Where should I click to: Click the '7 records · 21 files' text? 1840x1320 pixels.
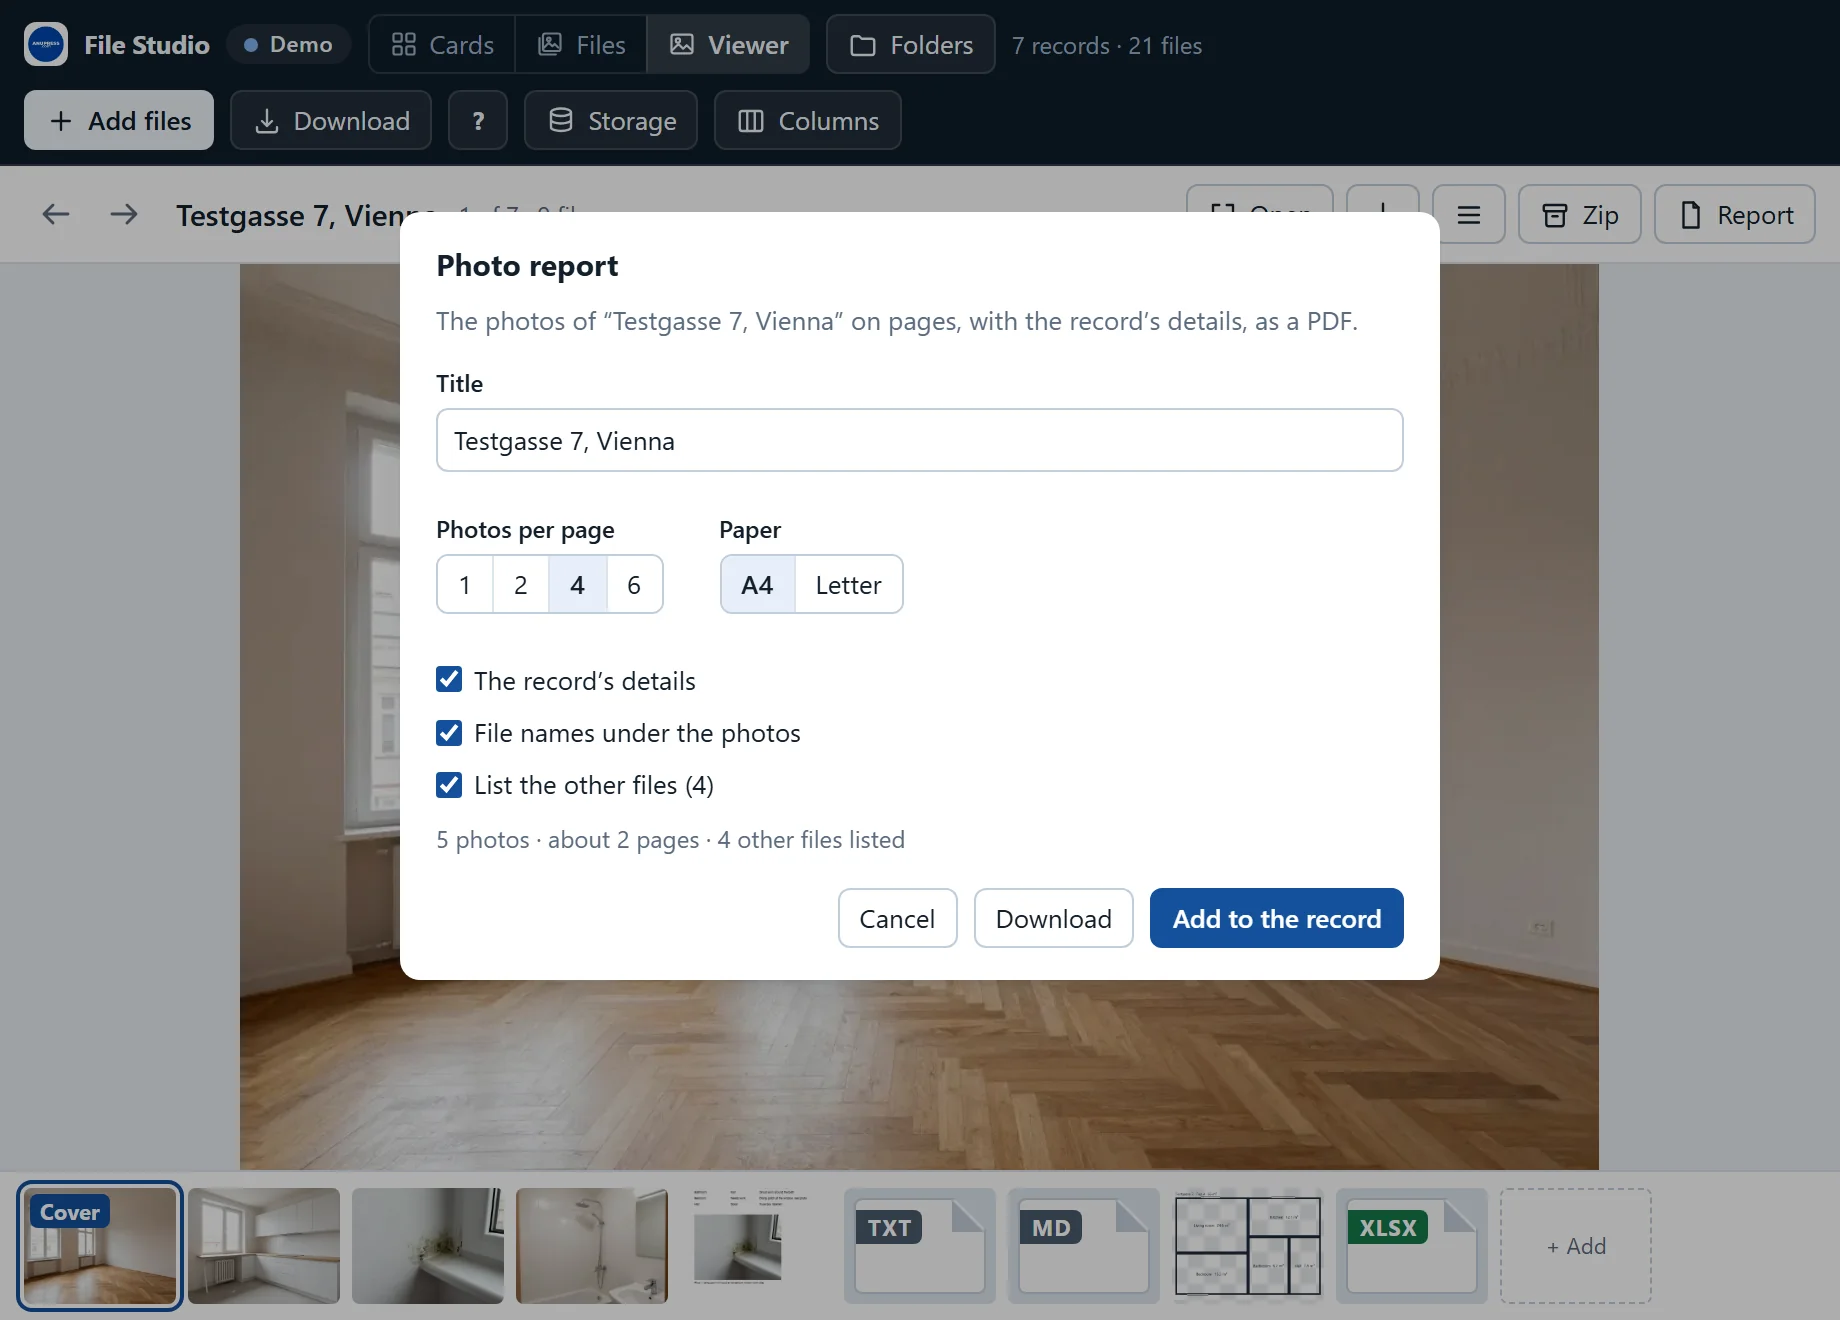click(x=1107, y=46)
